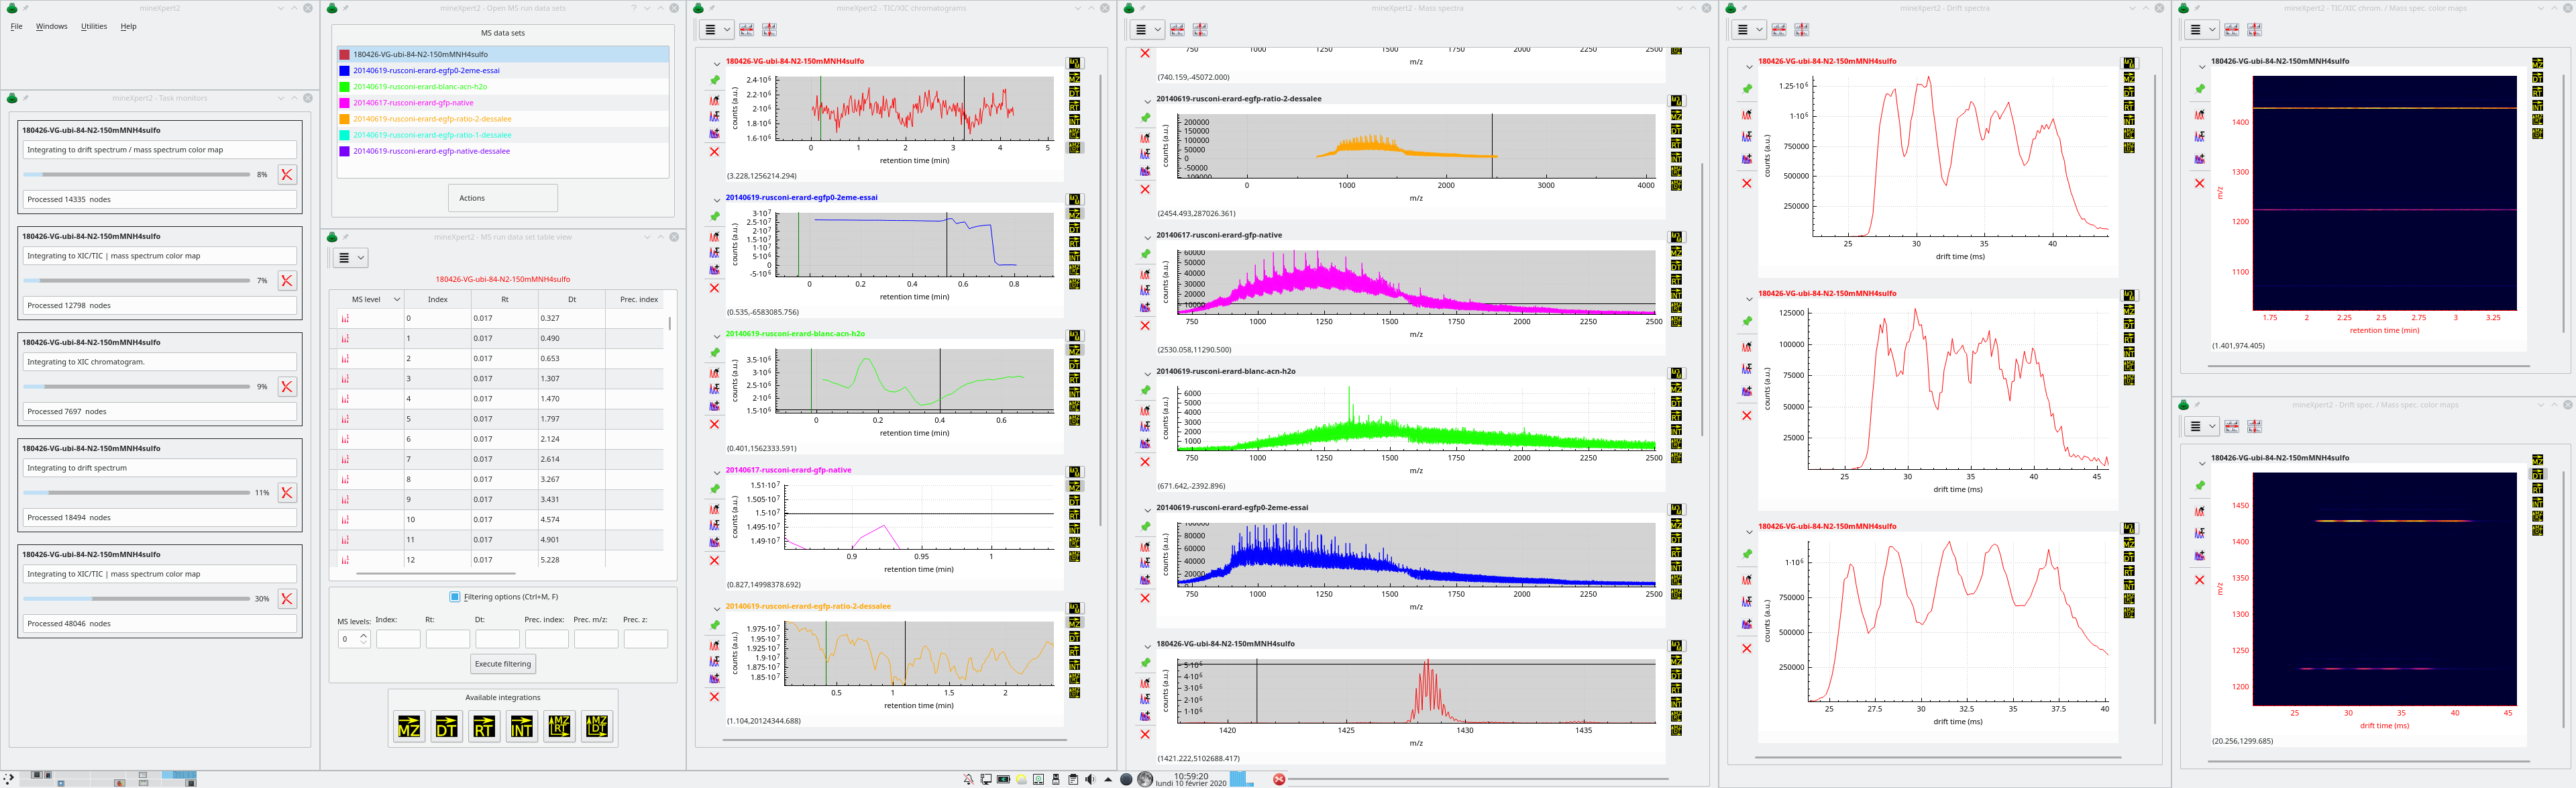Click horizontal axis lock icon in chromatograms toolbar
Image resolution: width=2576 pixels, height=788 pixels.
pos(746,30)
